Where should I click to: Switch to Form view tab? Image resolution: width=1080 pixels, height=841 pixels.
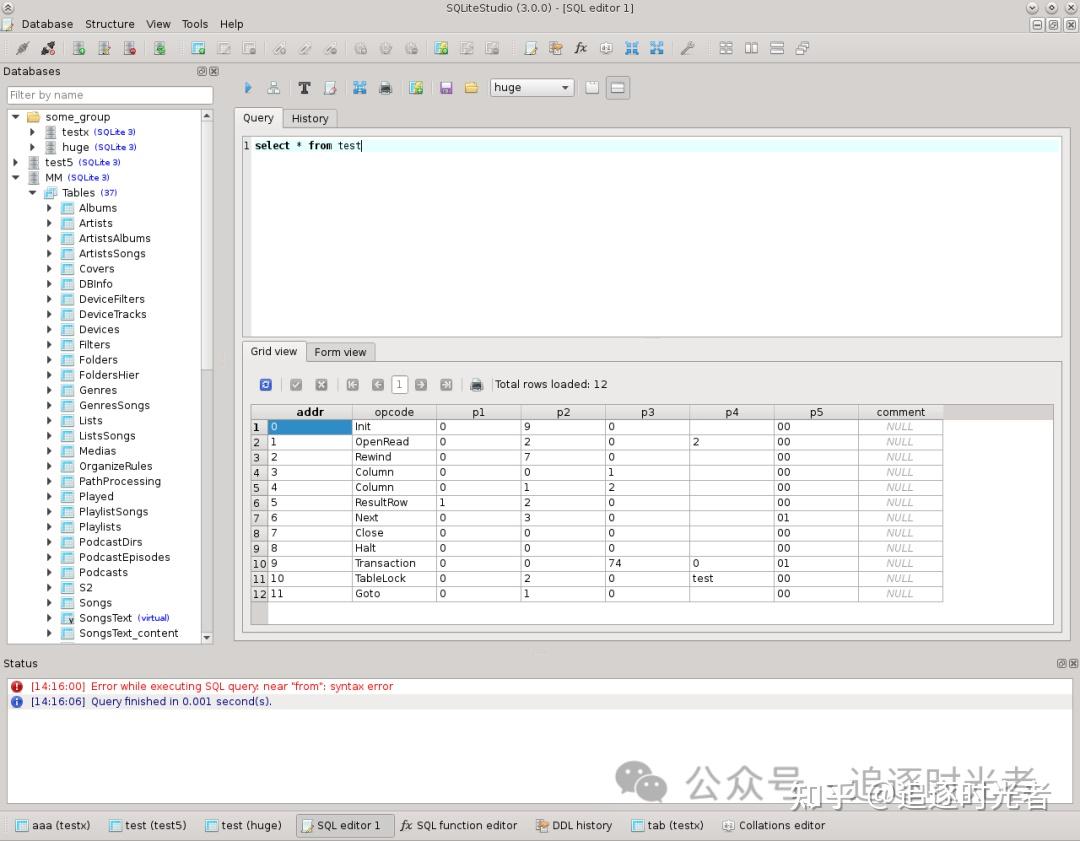point(340,352)
